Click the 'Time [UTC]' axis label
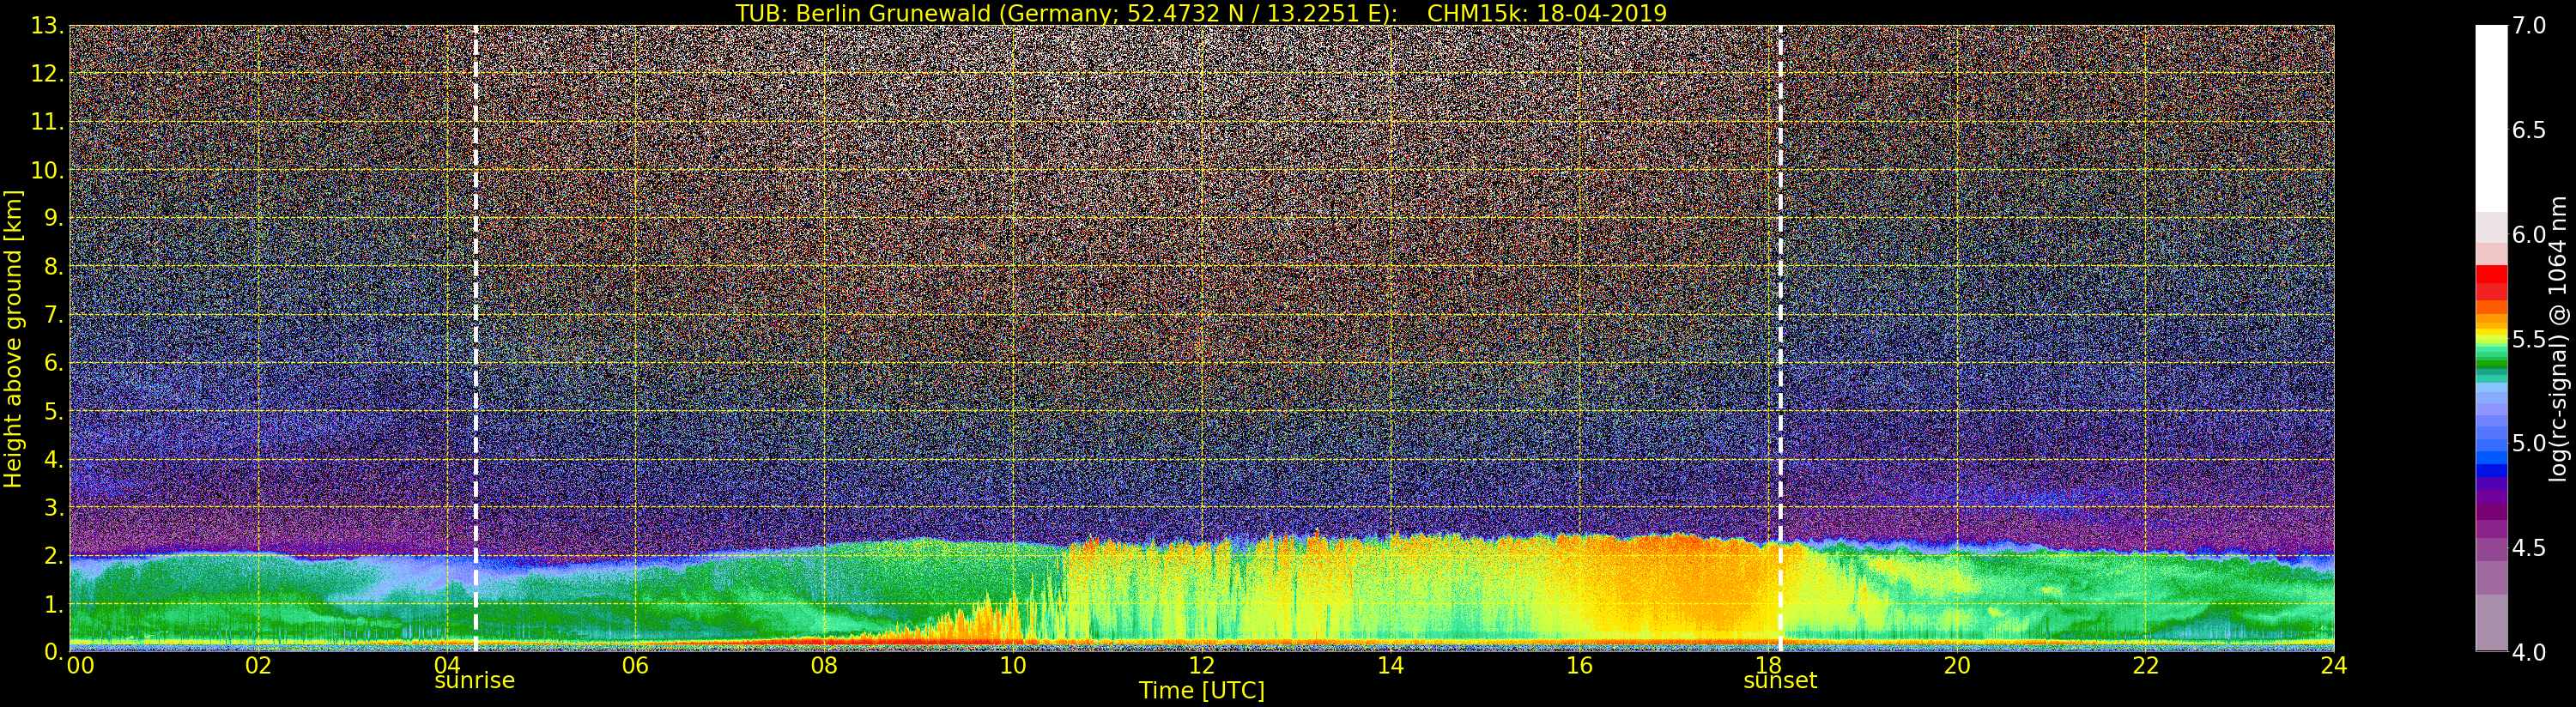2576x707 pixels. 1201,691
